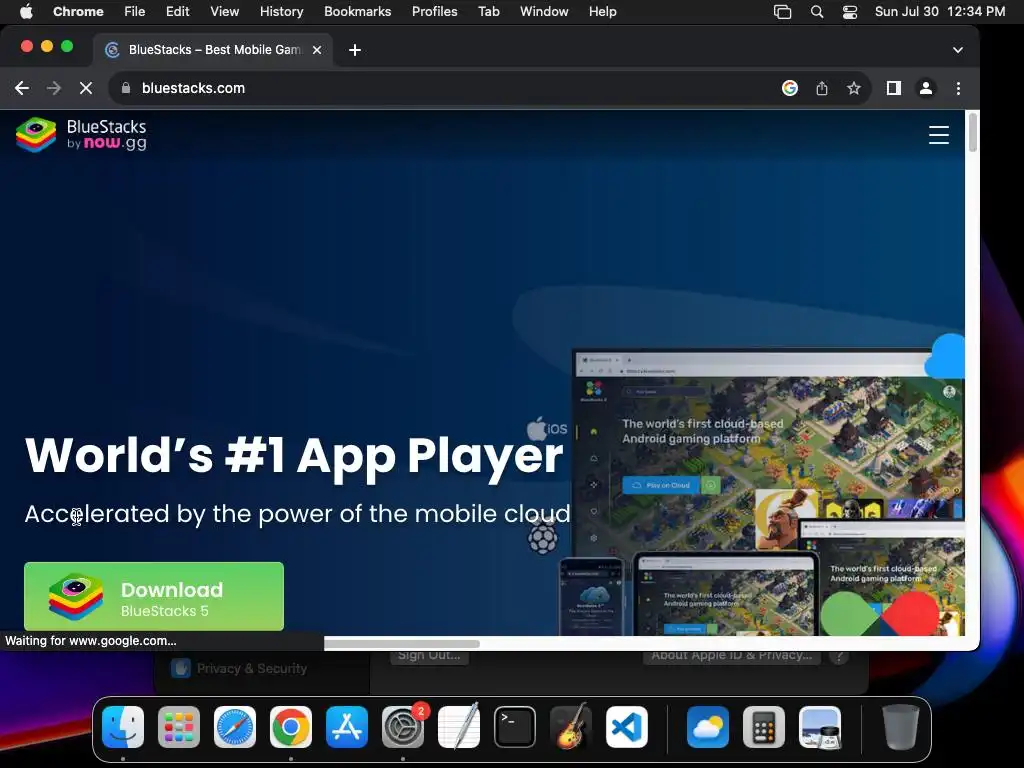Image resolution: width=1024 pixels, height=768 pixels.
Task: Click the Chrome forward arrow
Action: coord(54,88)
